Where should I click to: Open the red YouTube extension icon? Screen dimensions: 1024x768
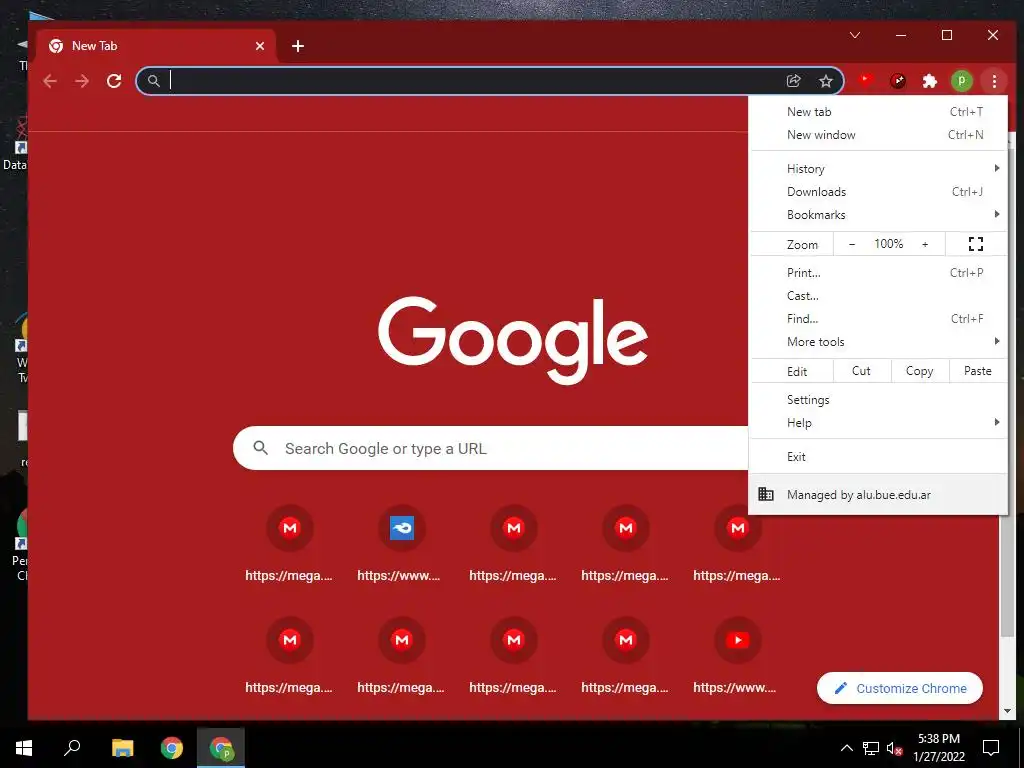tap(866, 81)
